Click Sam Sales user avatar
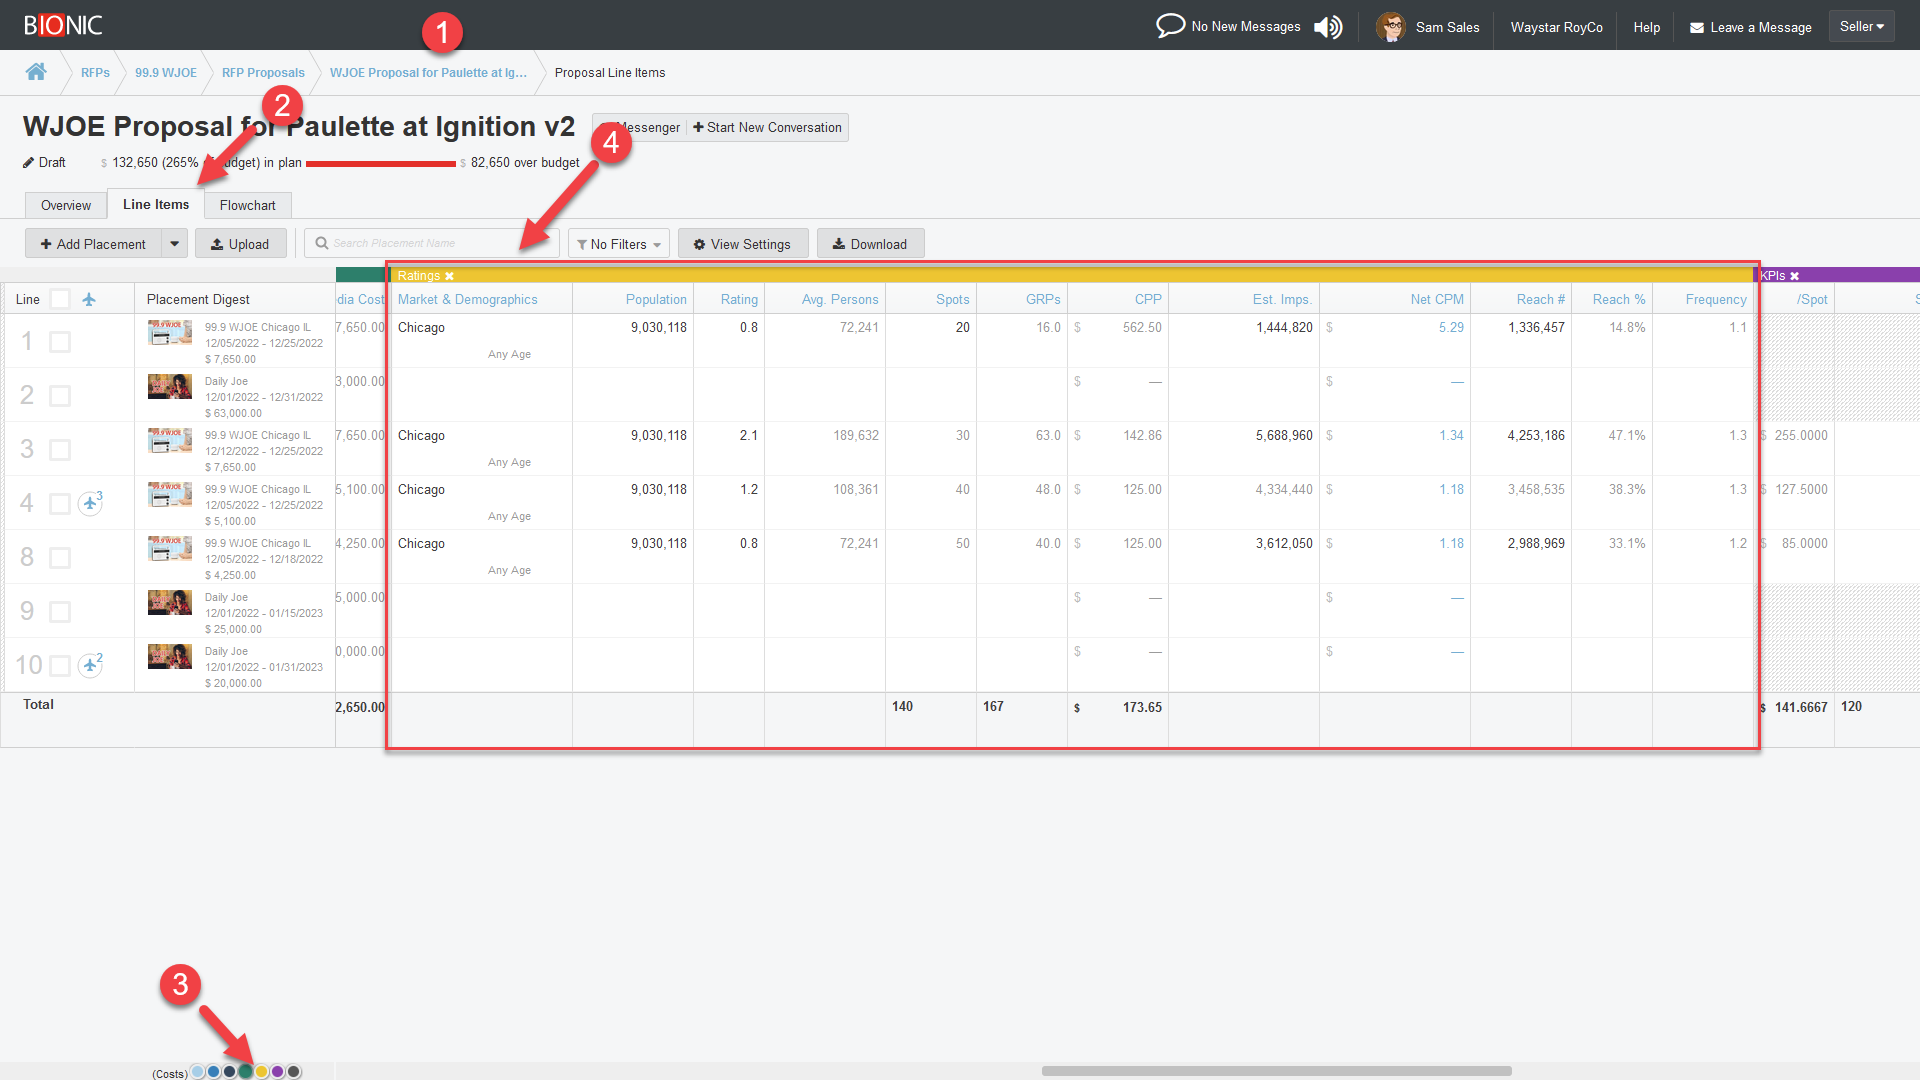 tap(1391, 27)
